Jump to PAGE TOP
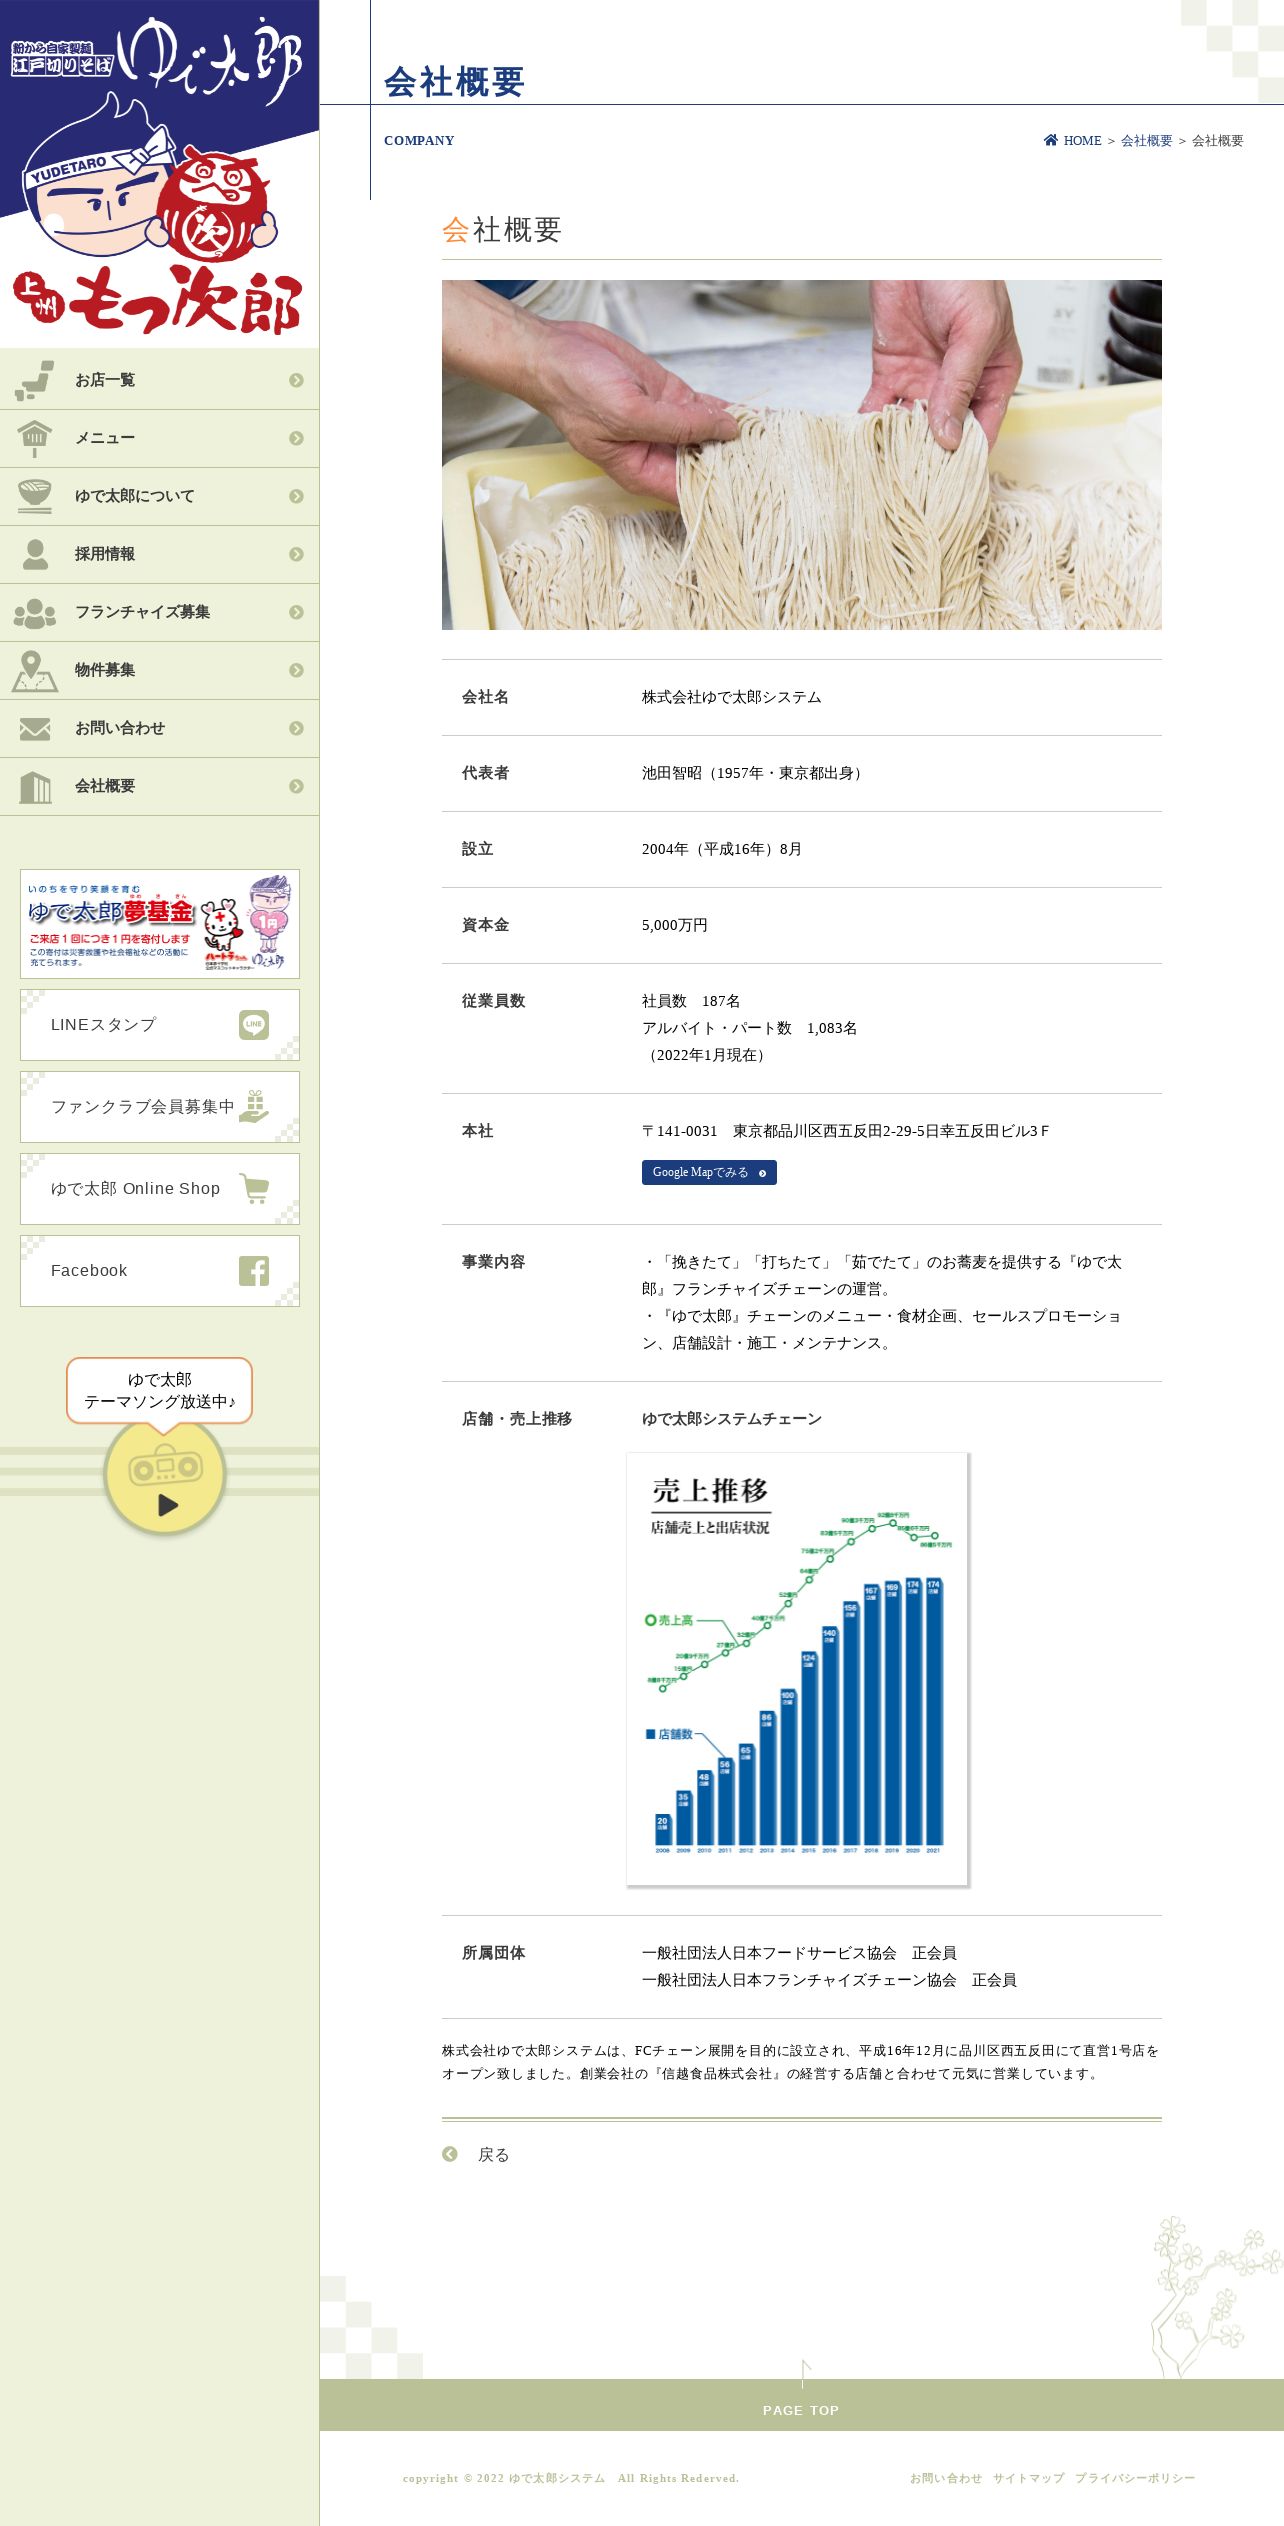 tap(801, 2404)
